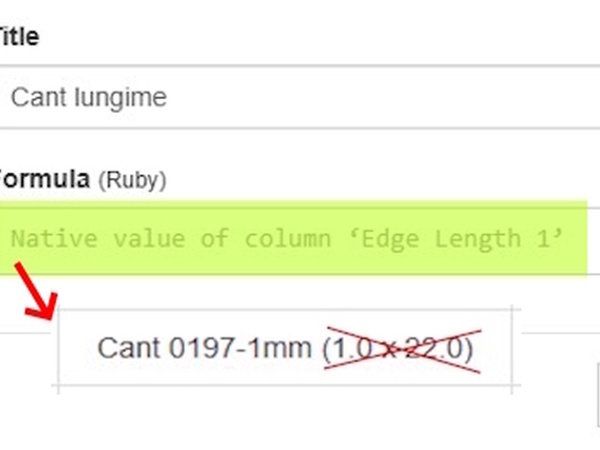Click the (Ruby) language hint
The image size is (600, 450).
[132, 180]
